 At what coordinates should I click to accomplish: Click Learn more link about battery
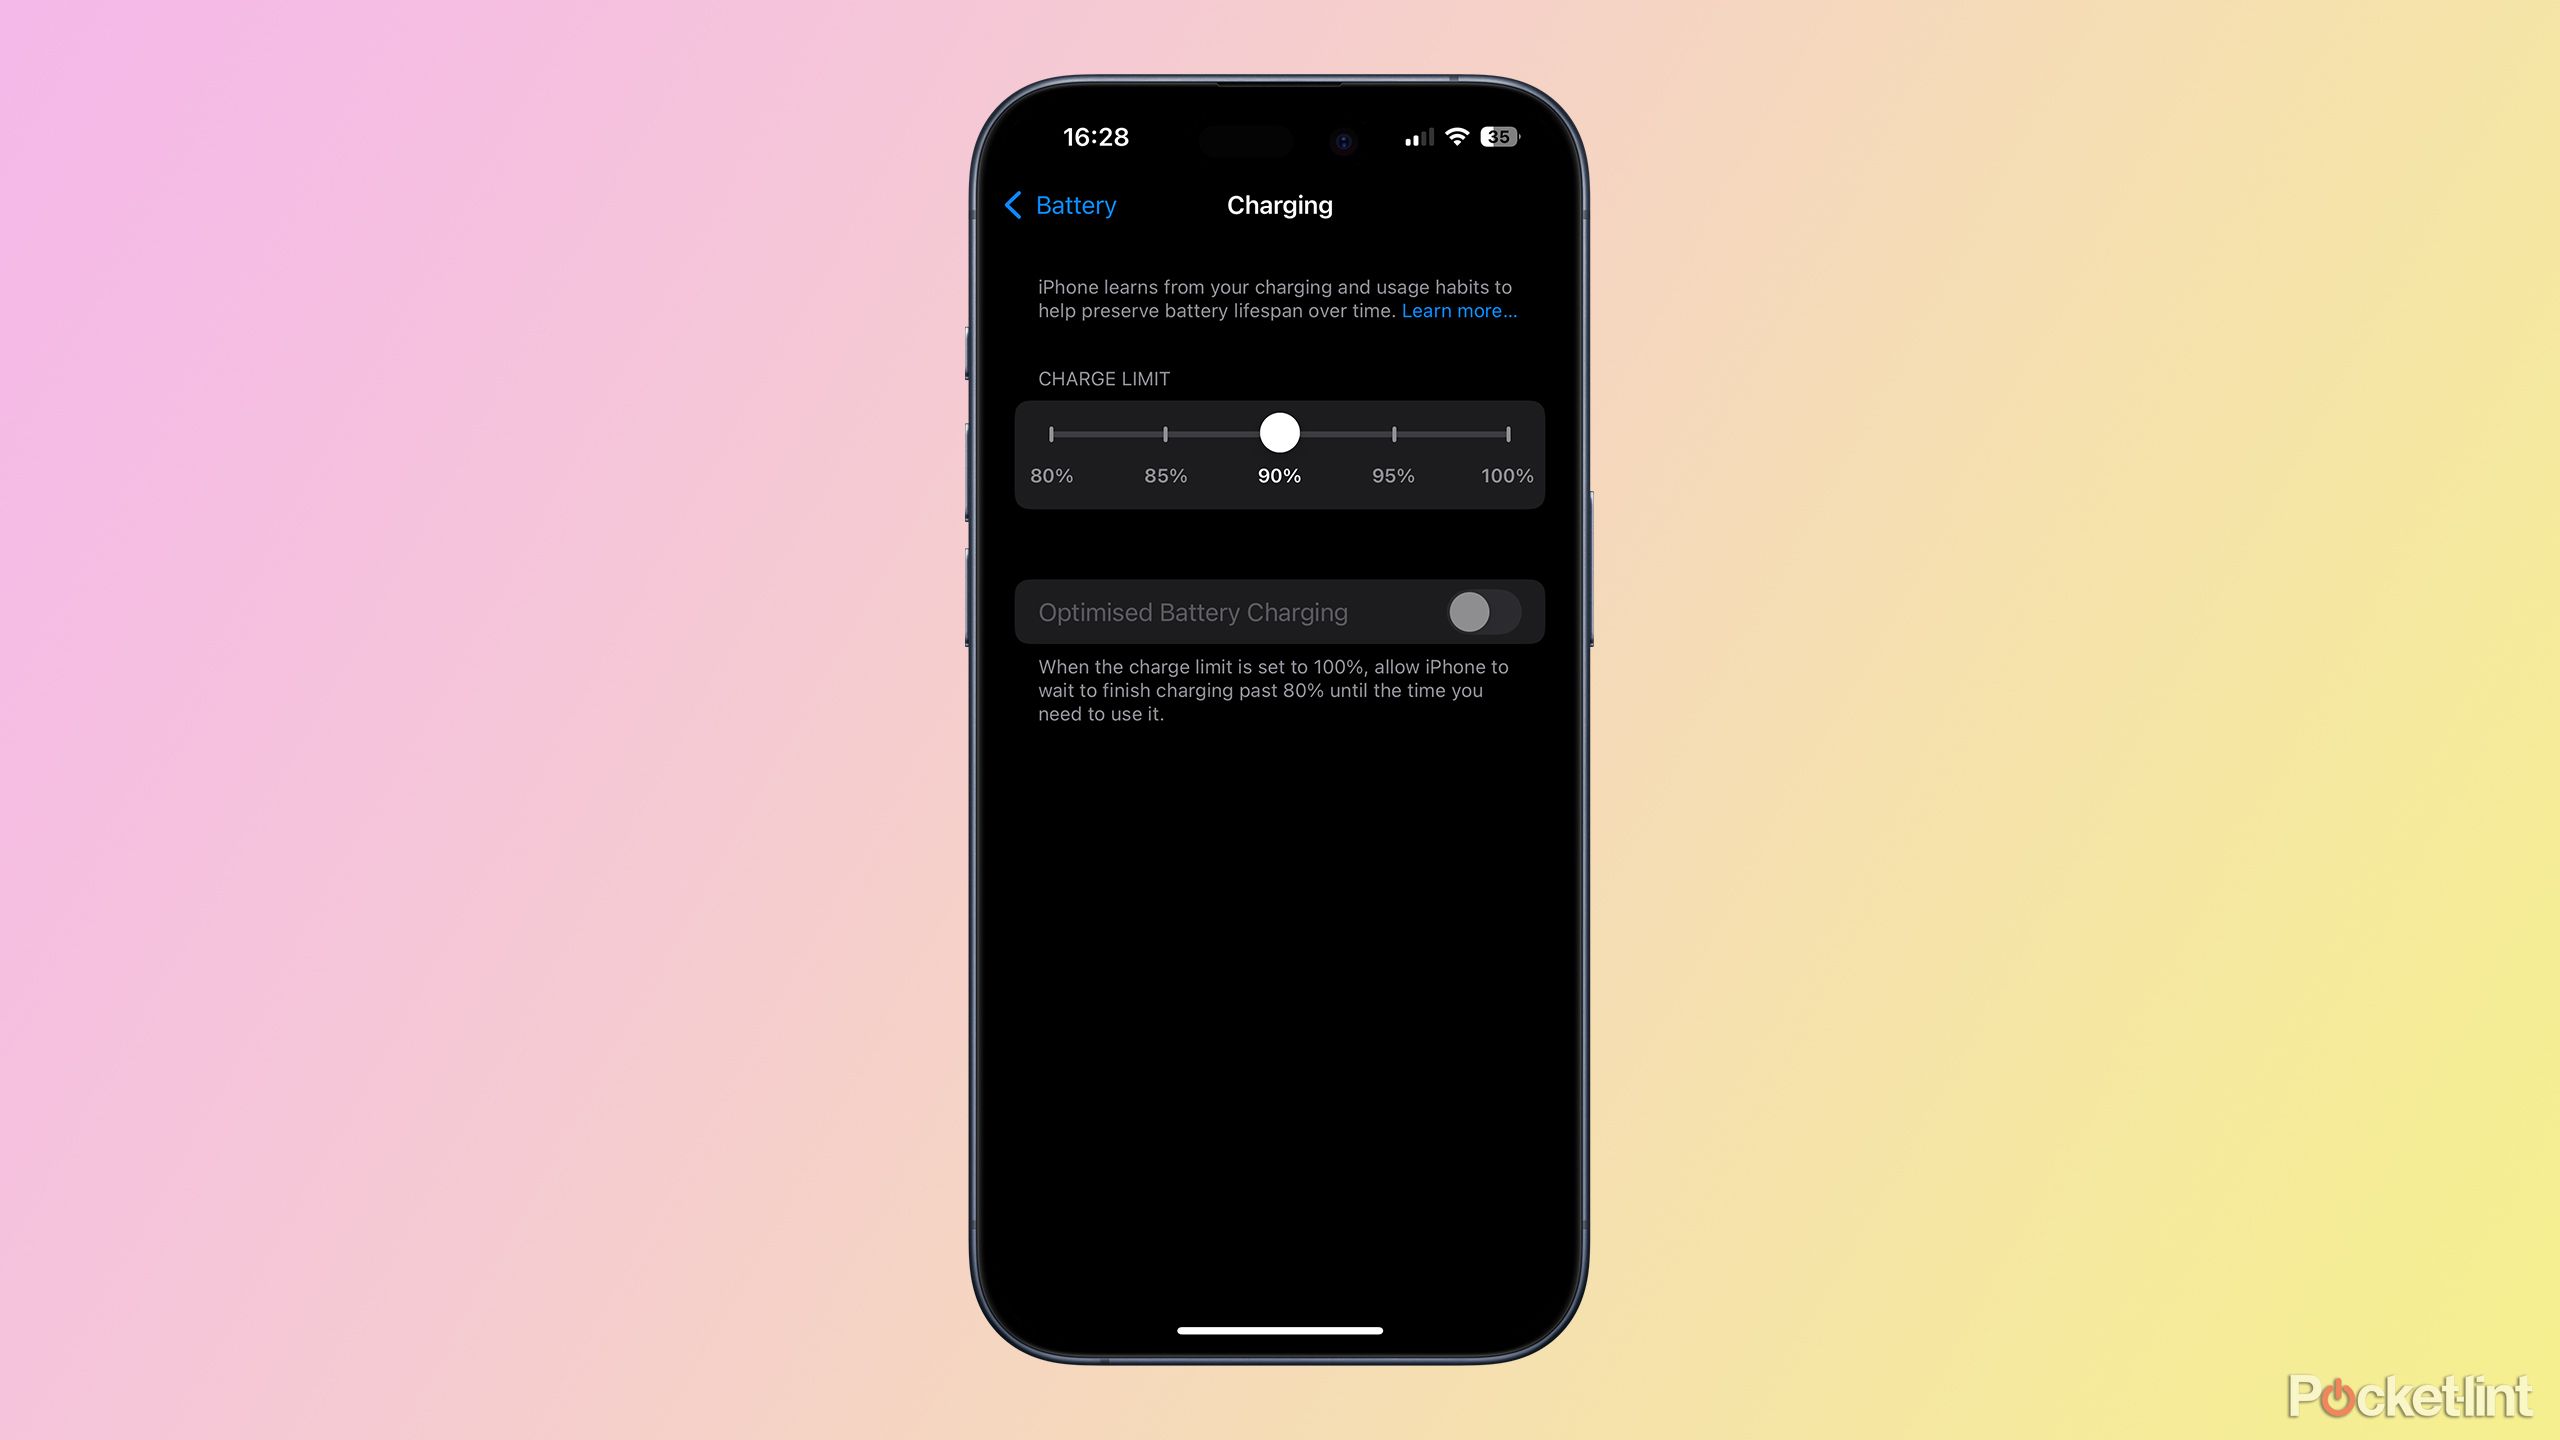click(x=1458, y=311)
